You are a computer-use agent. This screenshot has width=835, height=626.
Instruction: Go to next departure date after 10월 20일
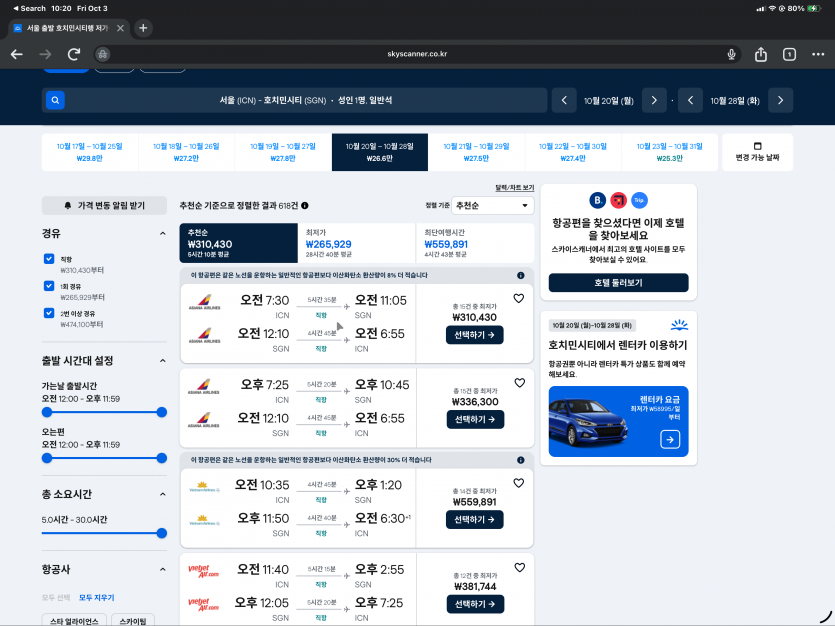653,100
